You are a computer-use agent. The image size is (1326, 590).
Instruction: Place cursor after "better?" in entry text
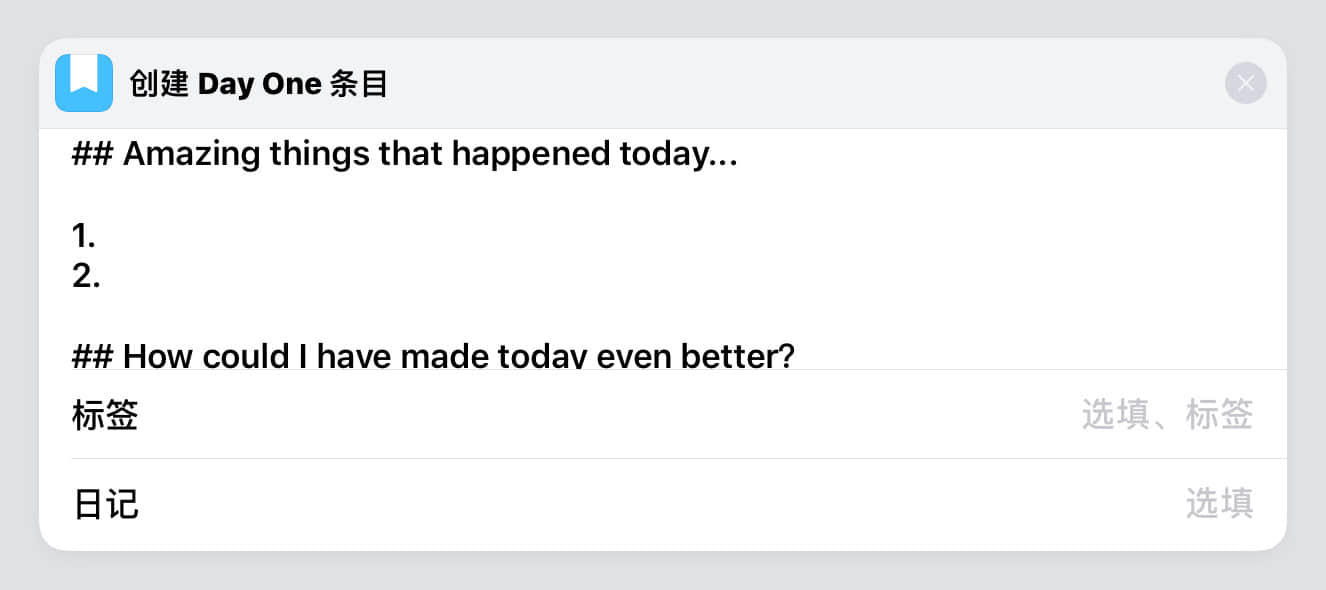796,356
